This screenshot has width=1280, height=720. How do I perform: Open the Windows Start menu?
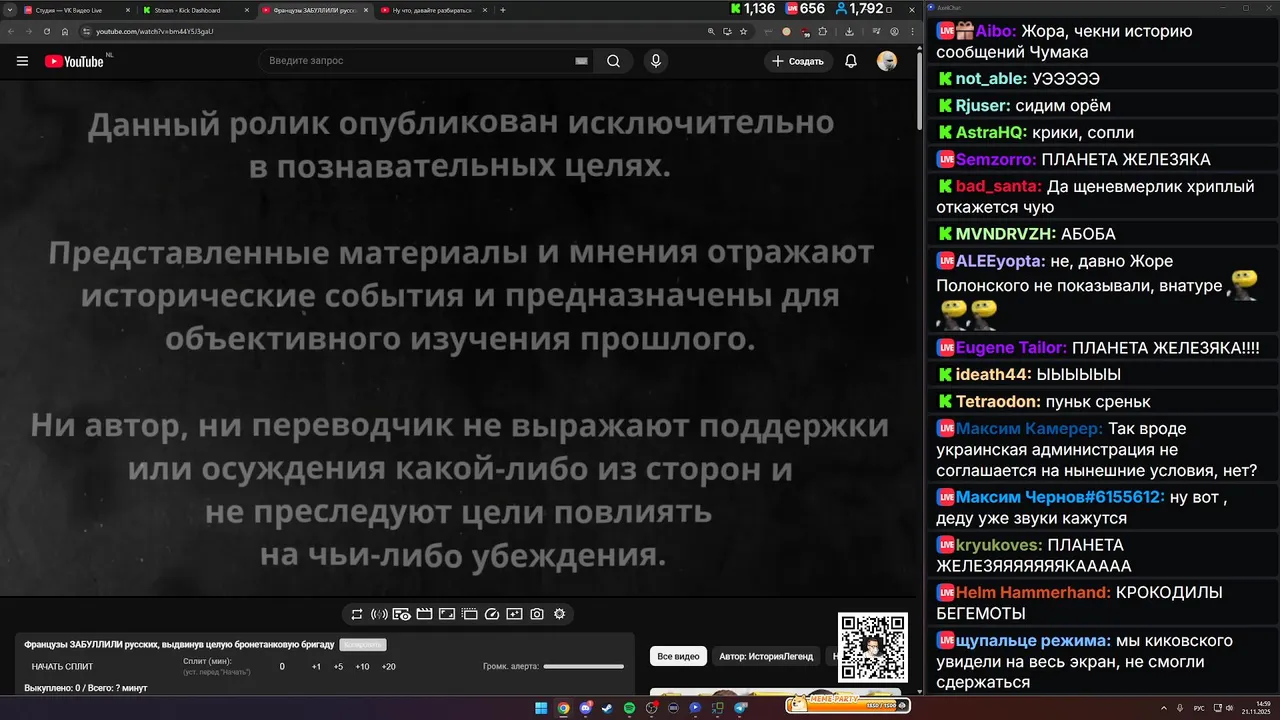pyautogui.click(x=541, y=707)
